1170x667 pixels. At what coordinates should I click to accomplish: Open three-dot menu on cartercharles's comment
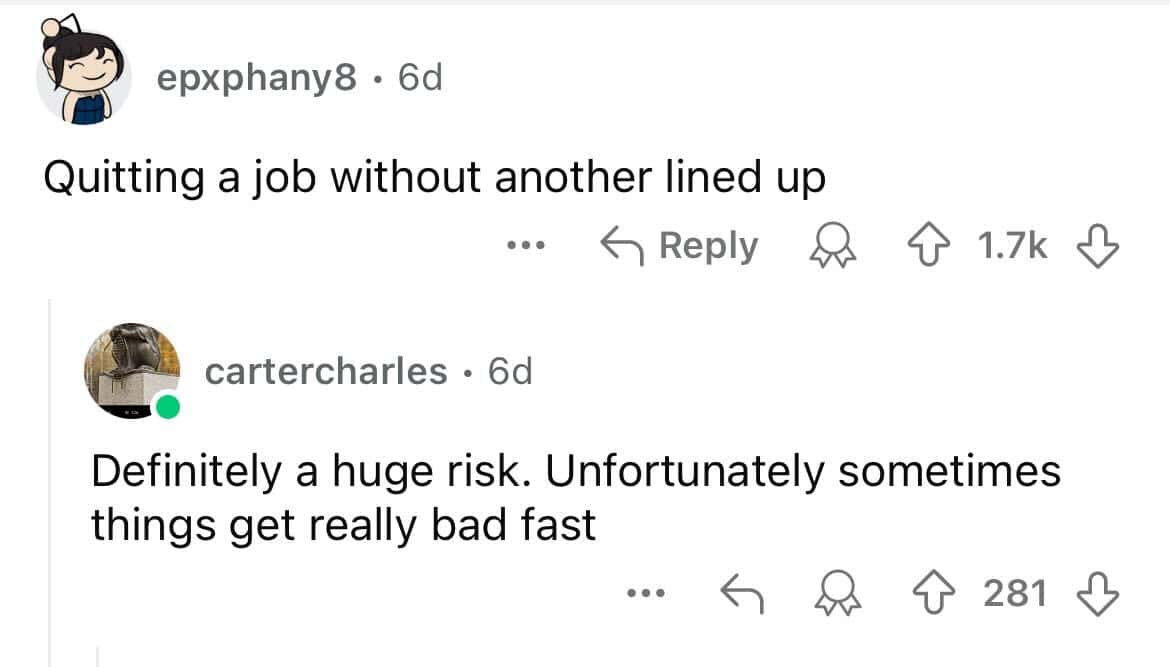(647, 593)
